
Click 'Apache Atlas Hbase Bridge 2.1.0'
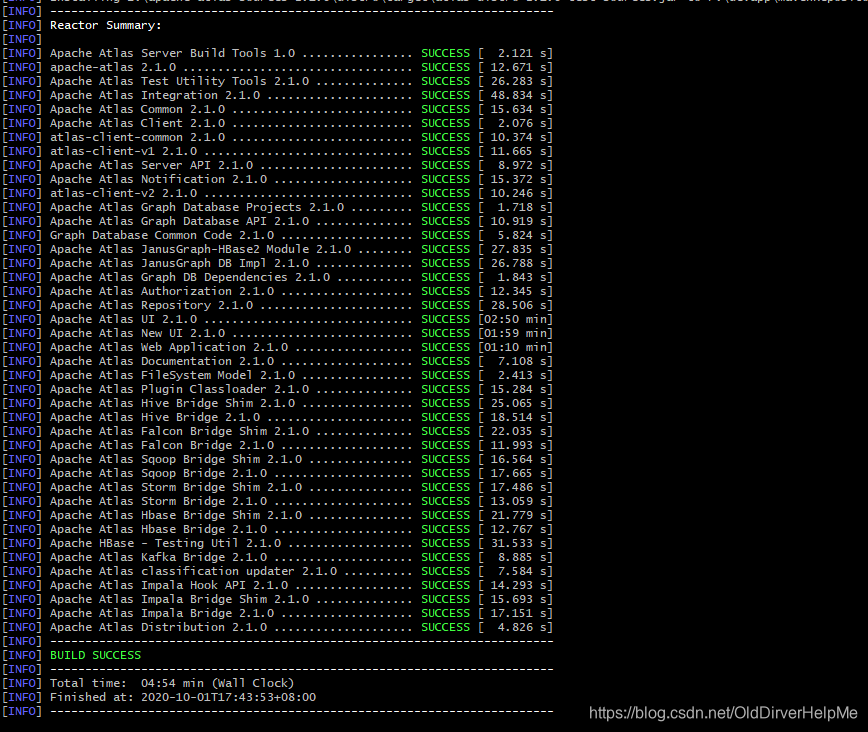(x=158, y=529)
